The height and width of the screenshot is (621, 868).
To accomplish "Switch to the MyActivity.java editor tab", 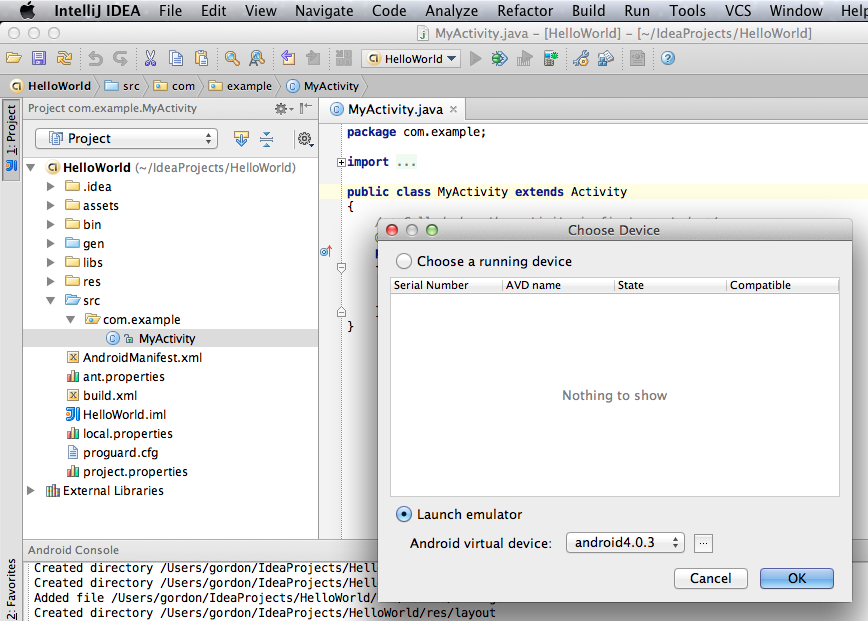I will pos(393,110).
